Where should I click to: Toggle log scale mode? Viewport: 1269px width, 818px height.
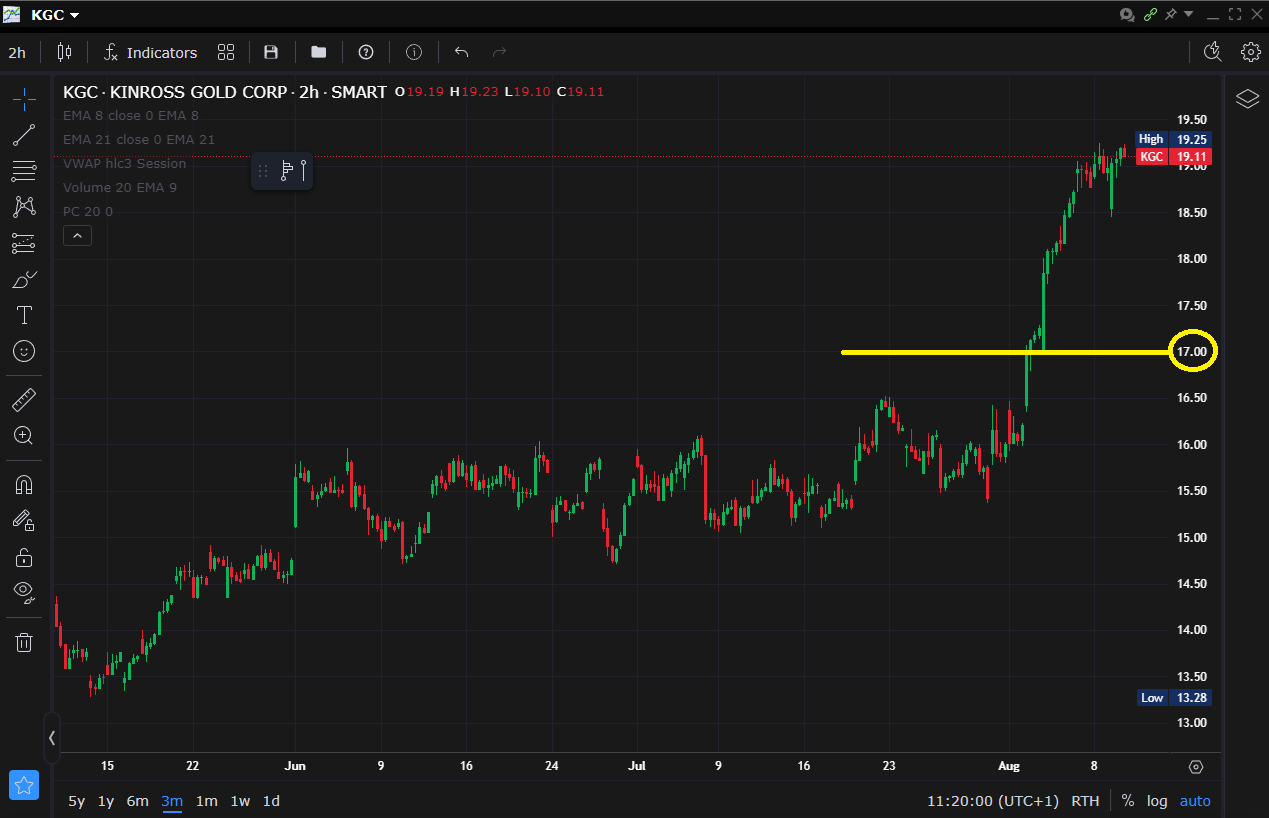pyautogui.click(x=1157, y=801)
